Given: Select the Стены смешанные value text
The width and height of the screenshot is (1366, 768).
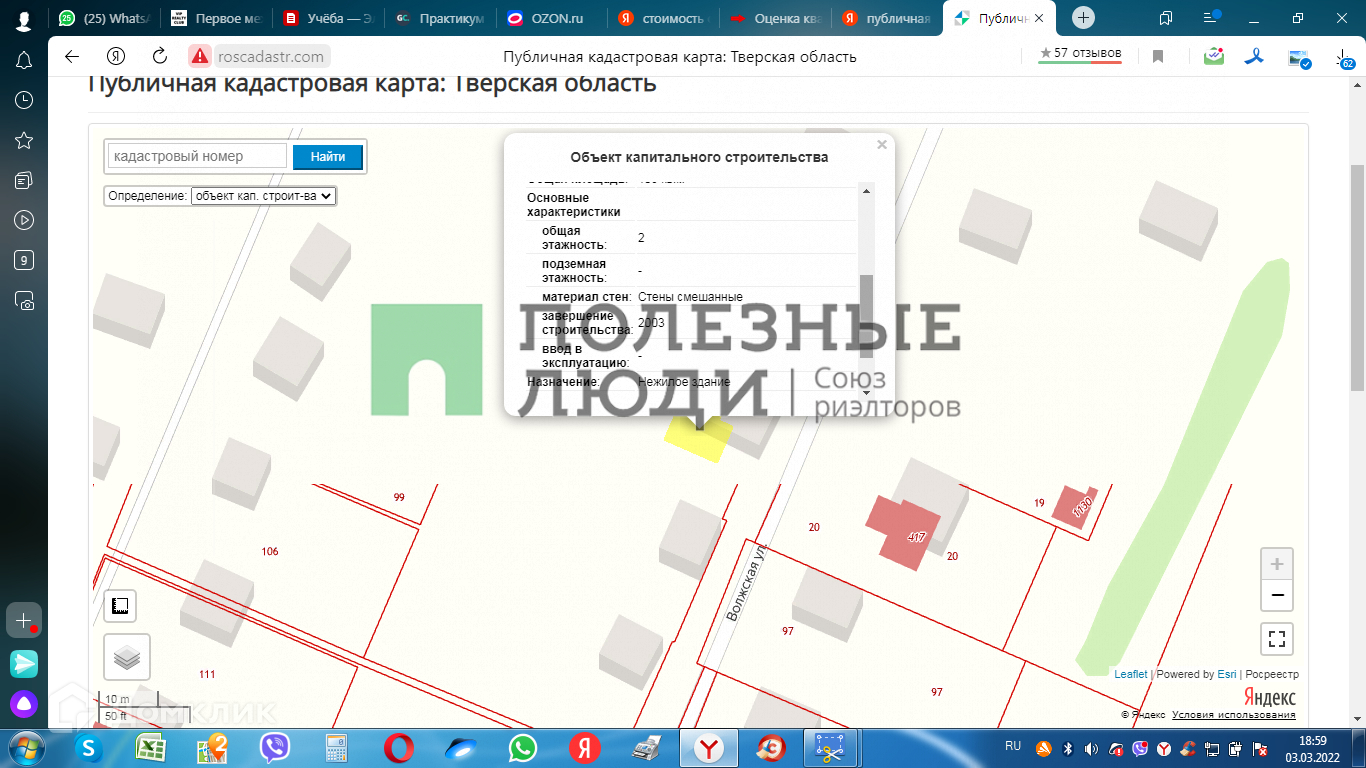Looking at the screenshot, I should (690, 297).
